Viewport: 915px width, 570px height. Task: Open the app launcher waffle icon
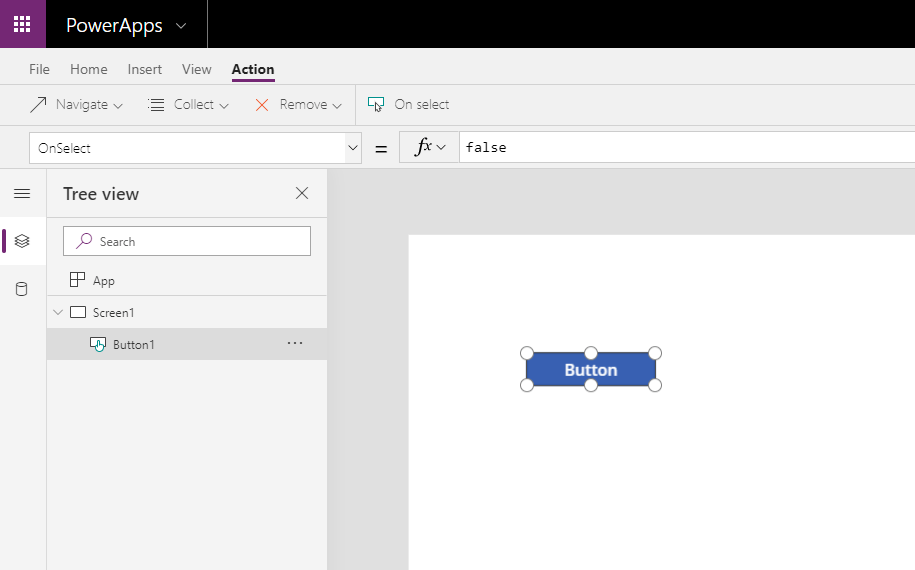coord(22,24)
